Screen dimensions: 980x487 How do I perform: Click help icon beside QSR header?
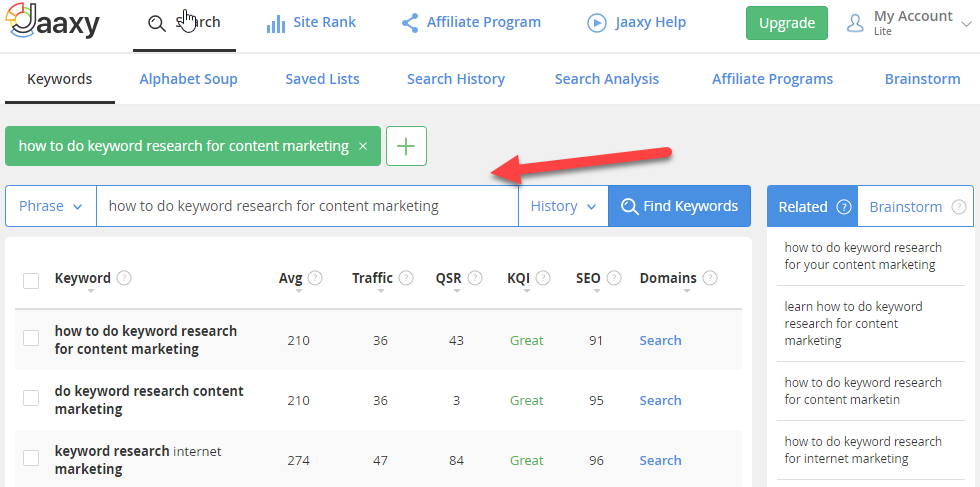(x=475, y=278)
